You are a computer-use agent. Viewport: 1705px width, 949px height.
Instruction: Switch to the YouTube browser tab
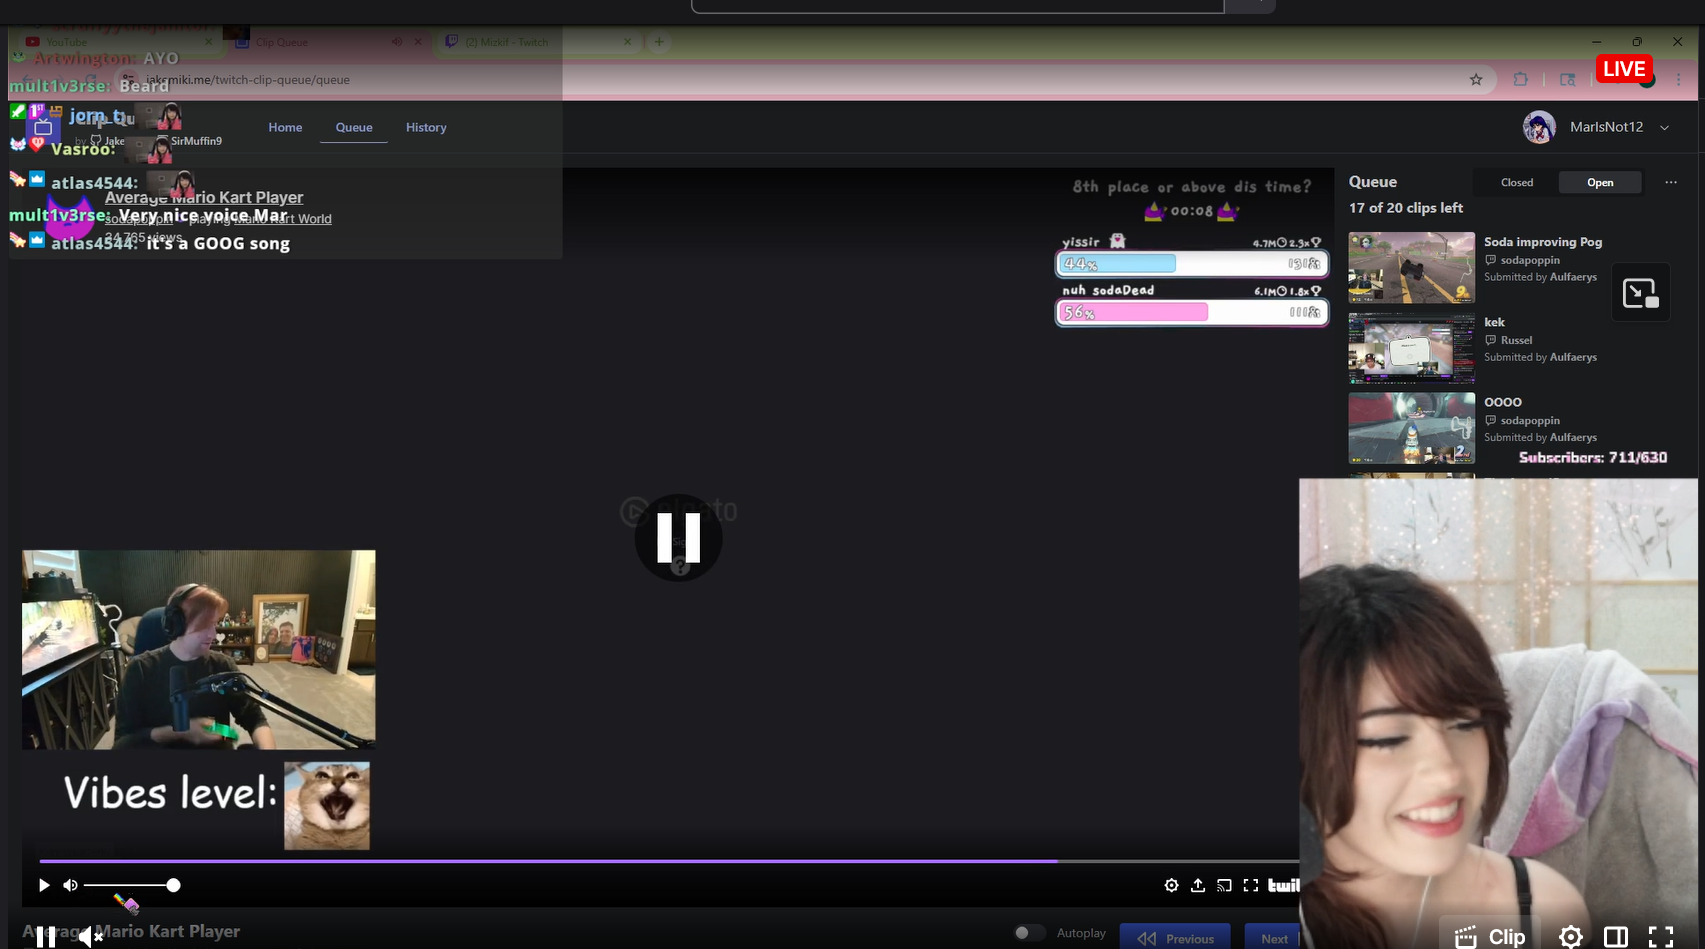120,42
